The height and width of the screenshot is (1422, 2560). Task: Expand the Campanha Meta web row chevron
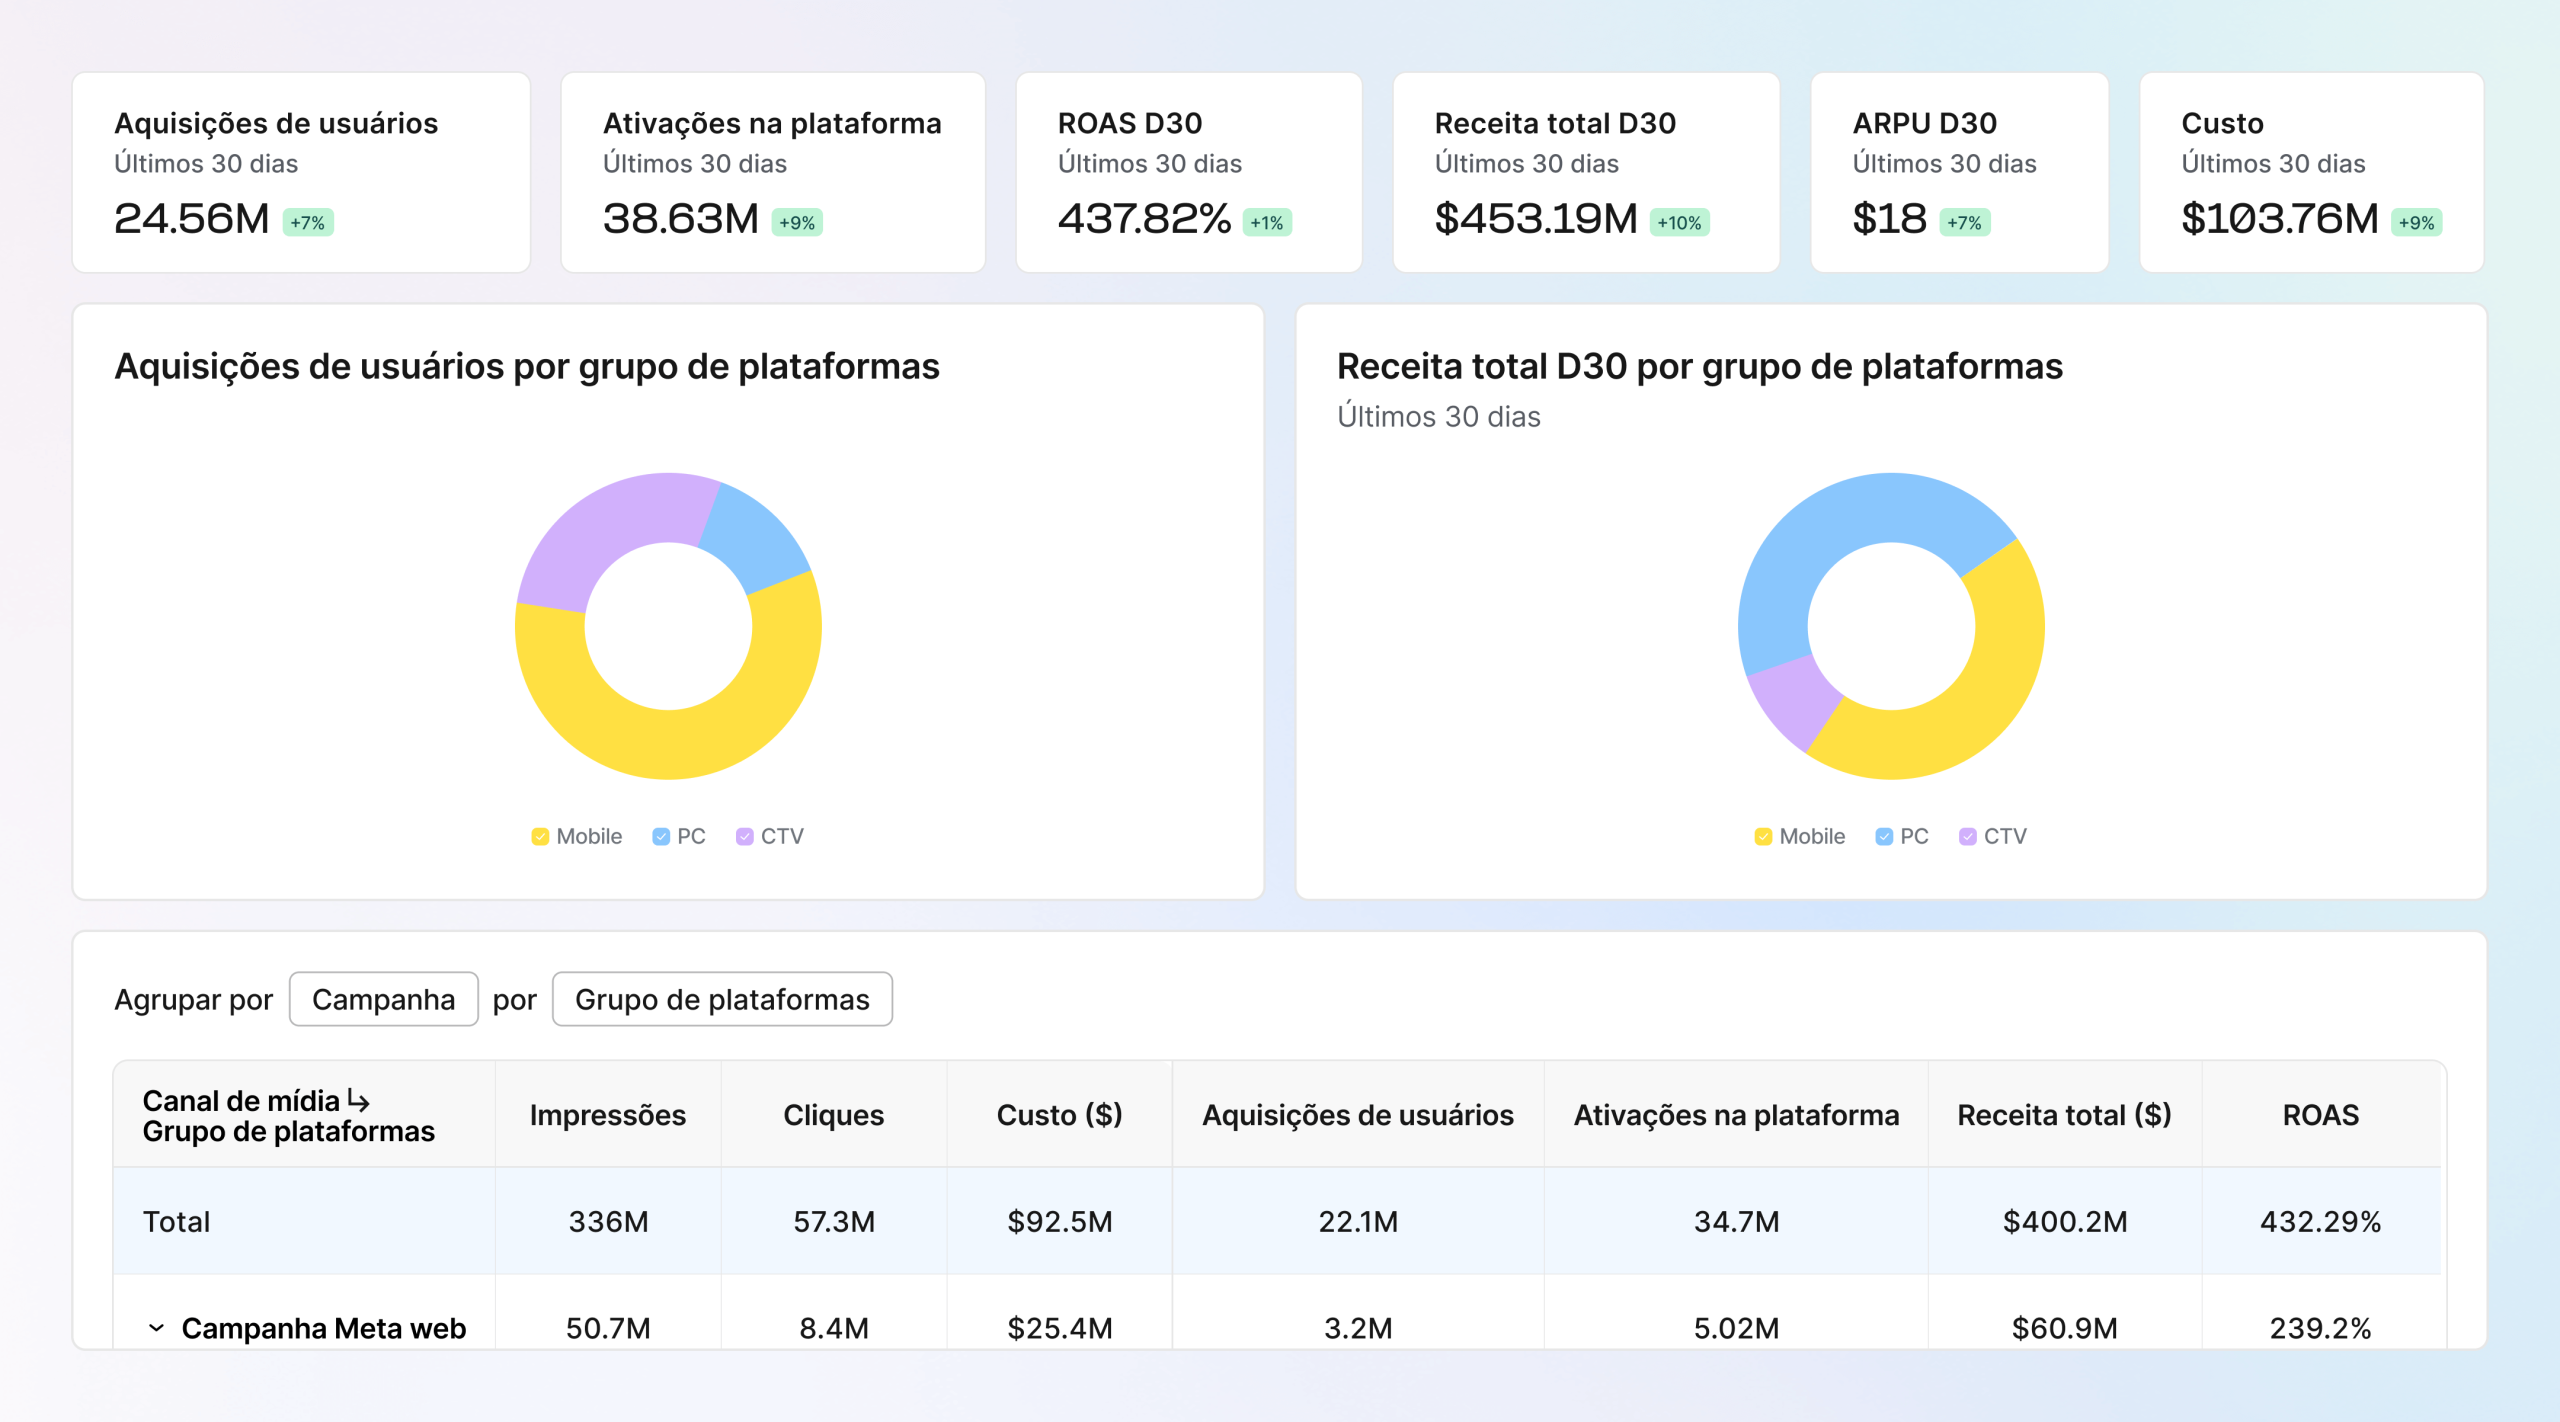pyautogui.click(x=156, y=1327)
